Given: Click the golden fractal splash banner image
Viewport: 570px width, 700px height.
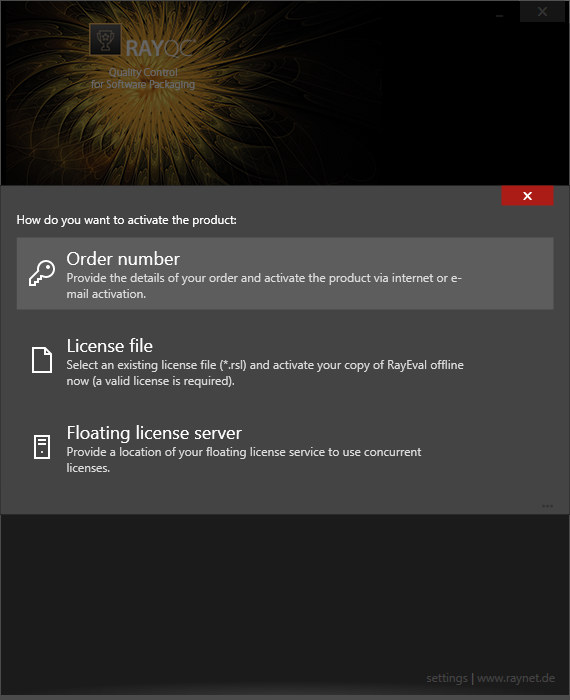Looking at the screenshot, I should tap(285, 93).
